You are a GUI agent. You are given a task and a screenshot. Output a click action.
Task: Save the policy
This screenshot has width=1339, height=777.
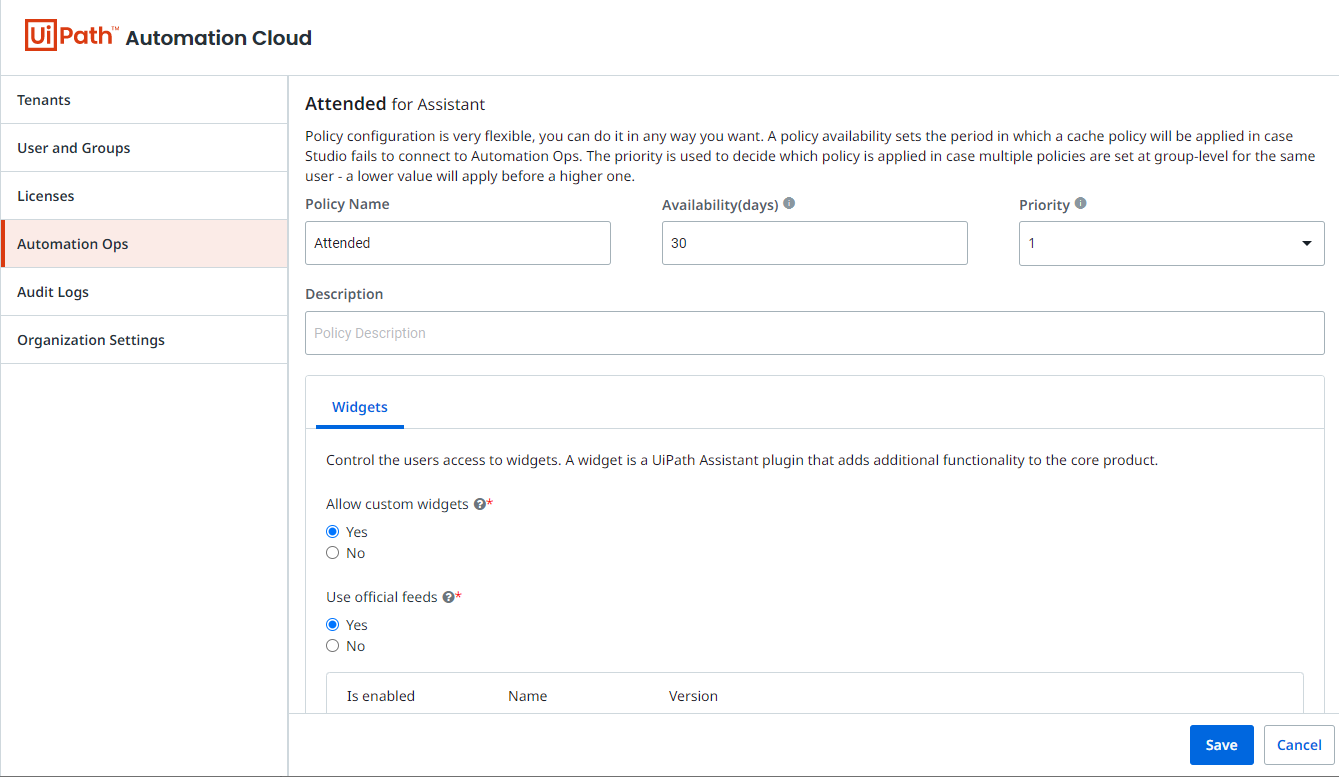pos(1221,745)
